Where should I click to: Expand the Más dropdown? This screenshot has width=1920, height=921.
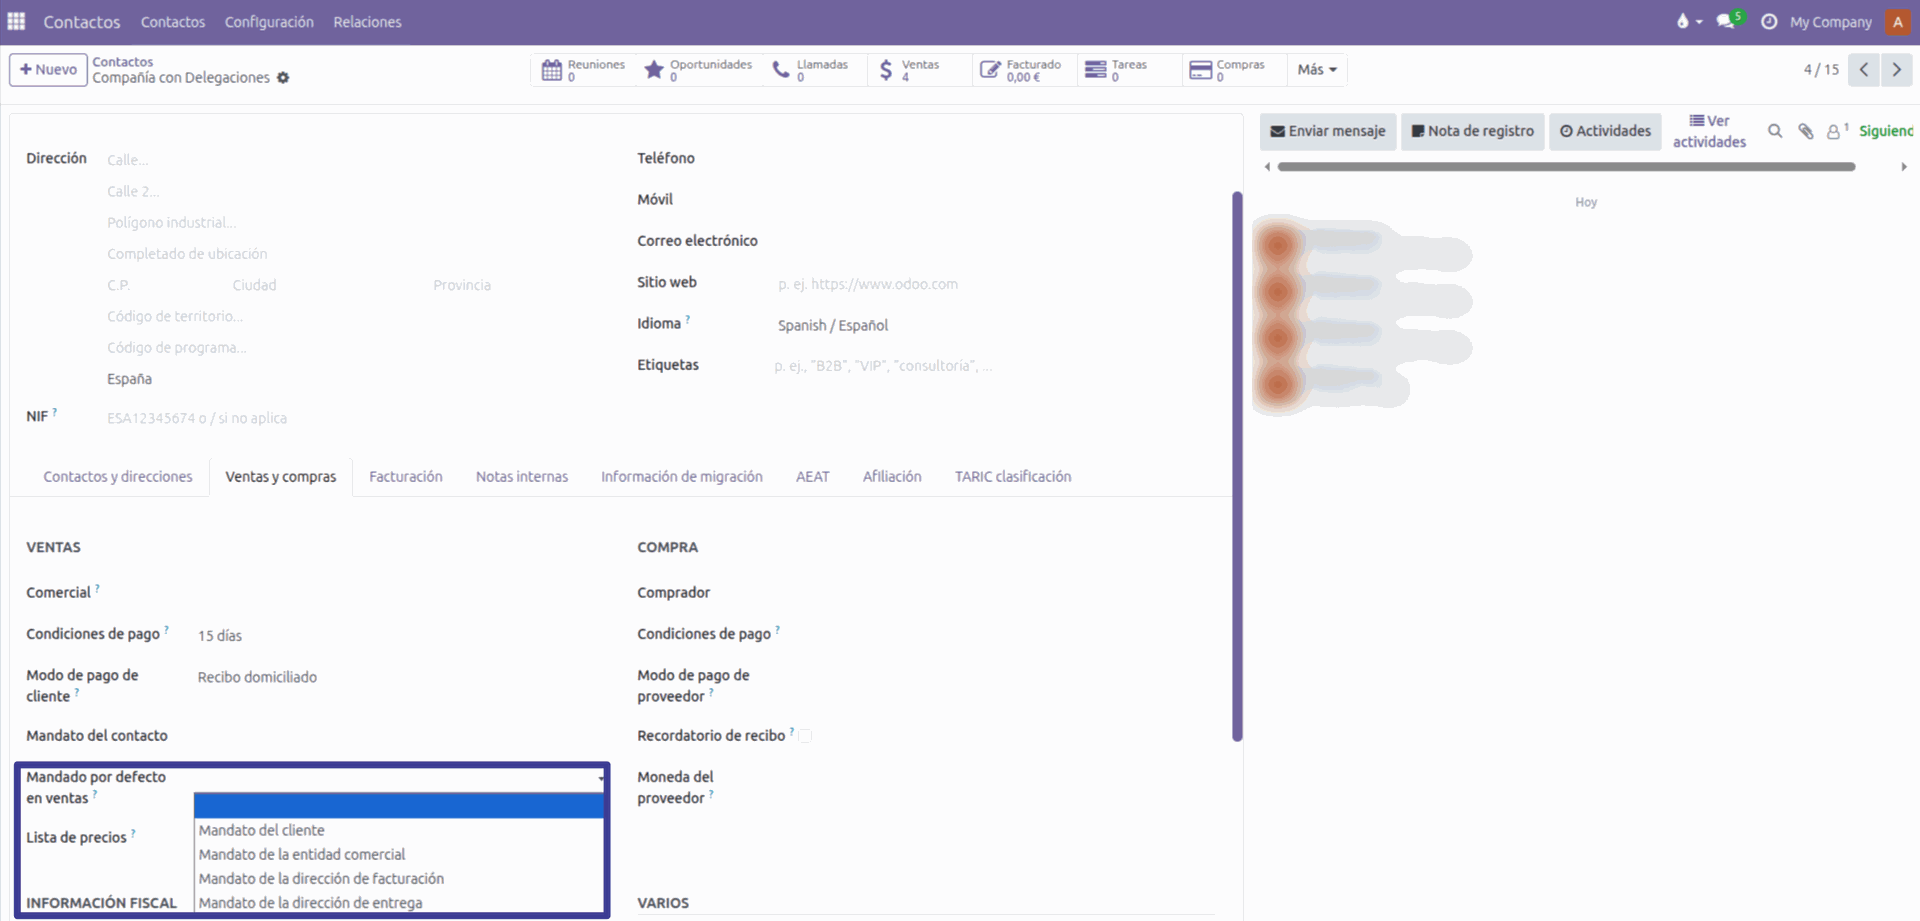point(1316,70)
